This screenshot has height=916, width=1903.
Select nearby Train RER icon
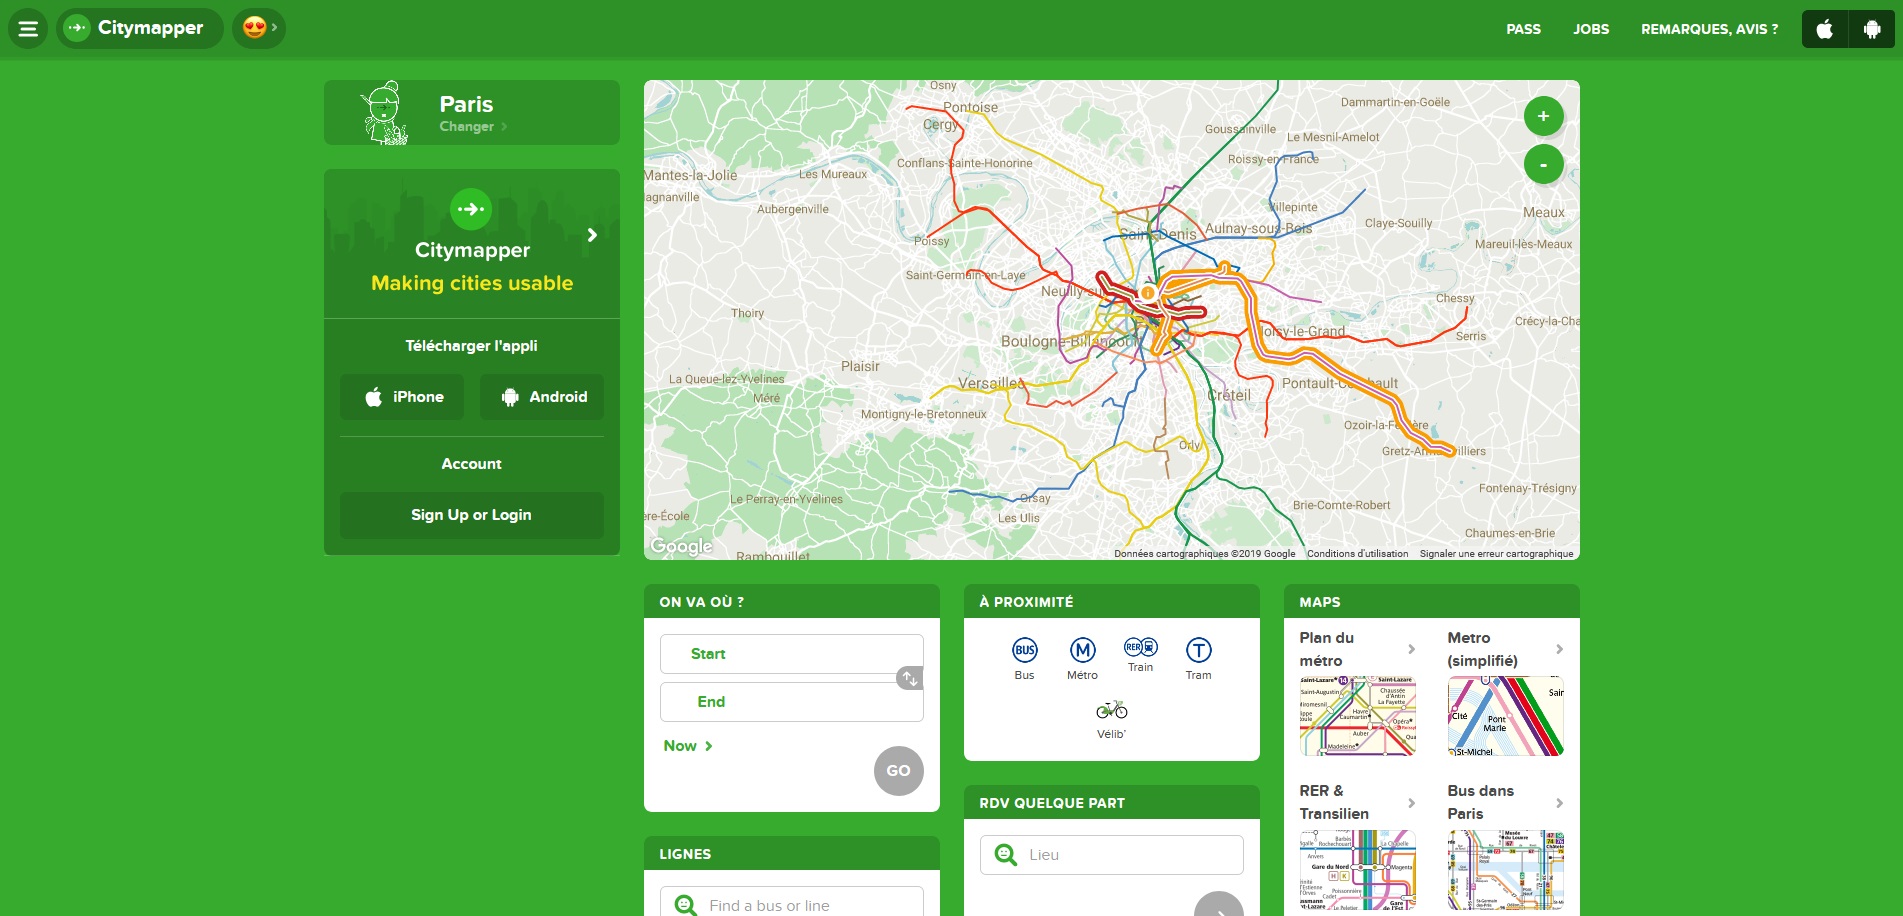pos(1140,655)
